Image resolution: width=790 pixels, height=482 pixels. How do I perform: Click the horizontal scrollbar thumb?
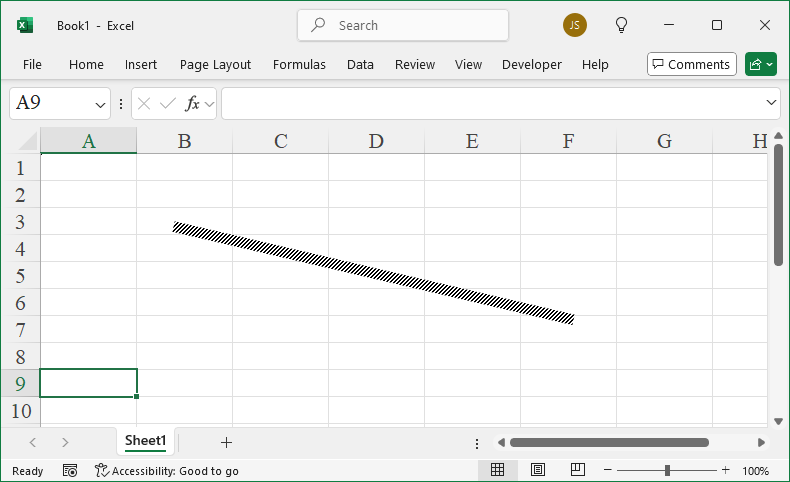click(x=609, y=442)
